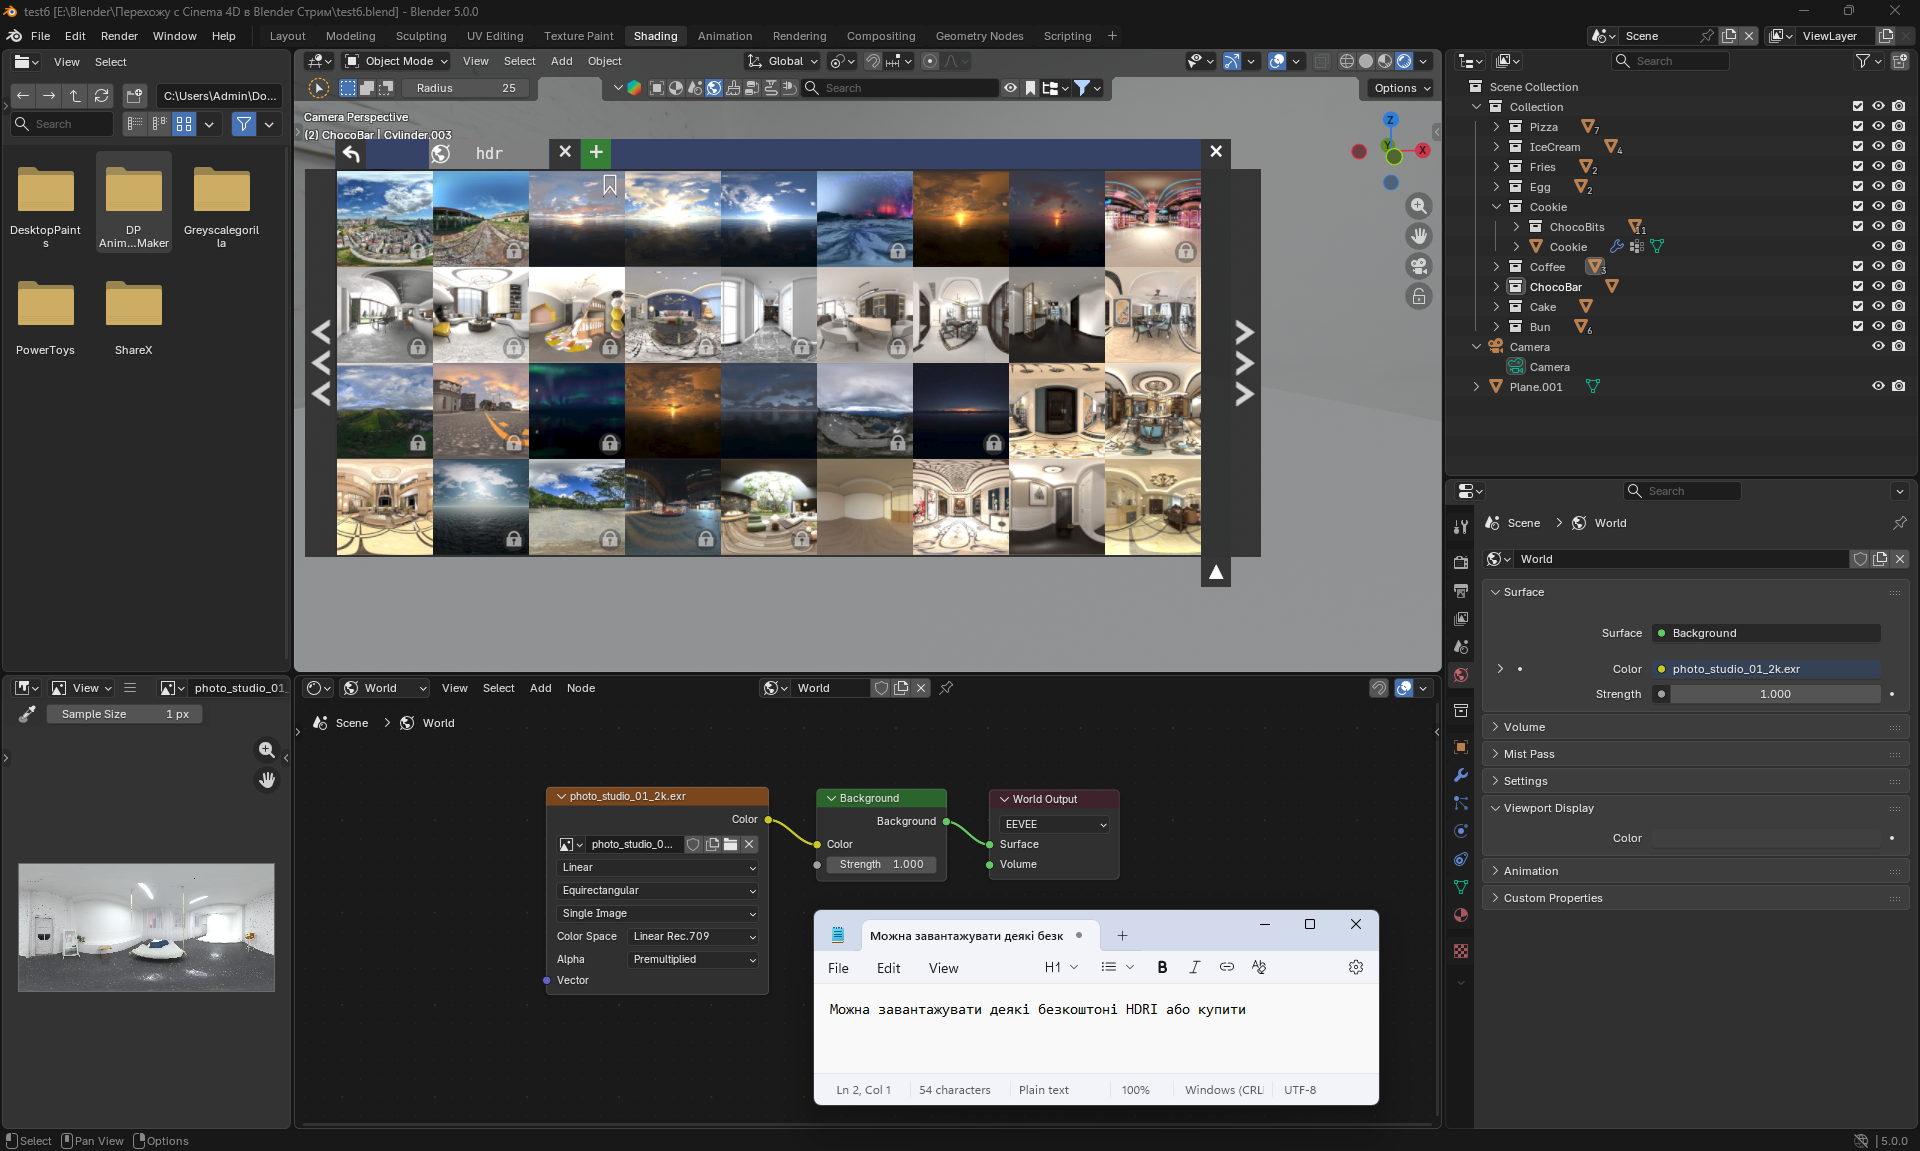This screenshot has width=1920, height=1151.
Task: Click Bold icon in Notepad toolbar
Action: [x=1162, y=967]
